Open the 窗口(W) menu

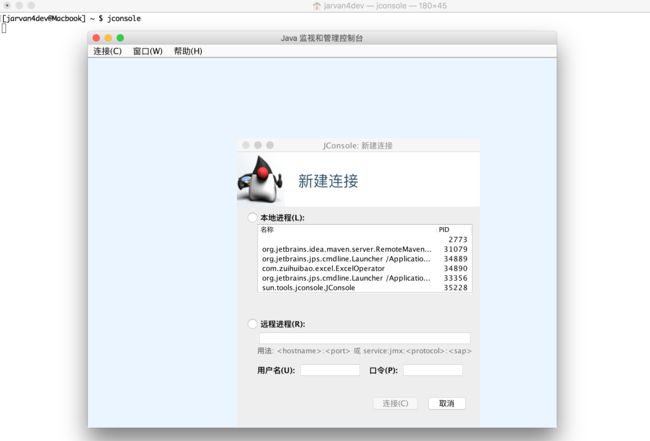click(148, 51)
